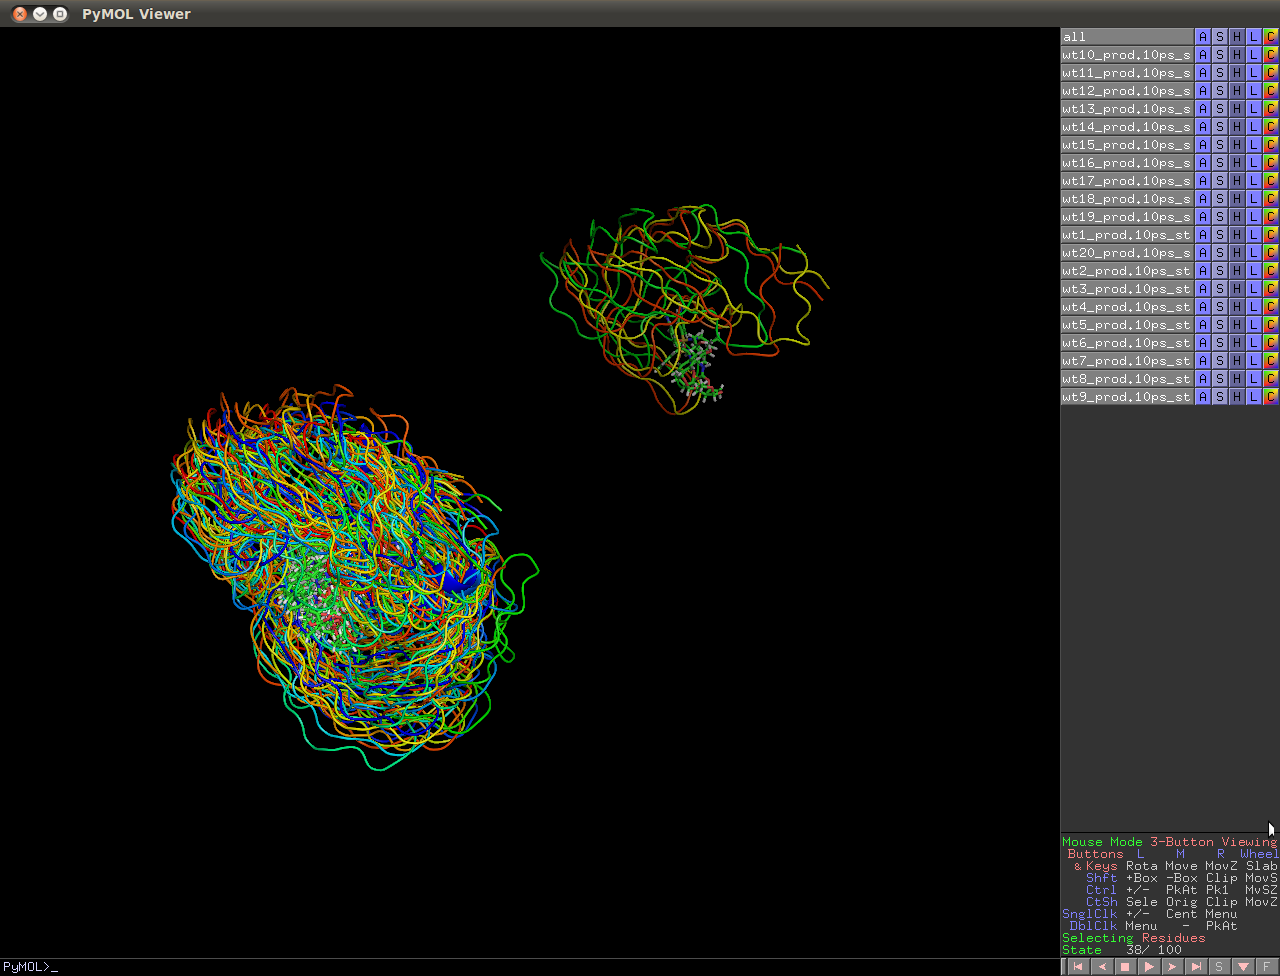Step forward one frame
Viewport: 1280px width, 976px height.
coord(1172,967)
